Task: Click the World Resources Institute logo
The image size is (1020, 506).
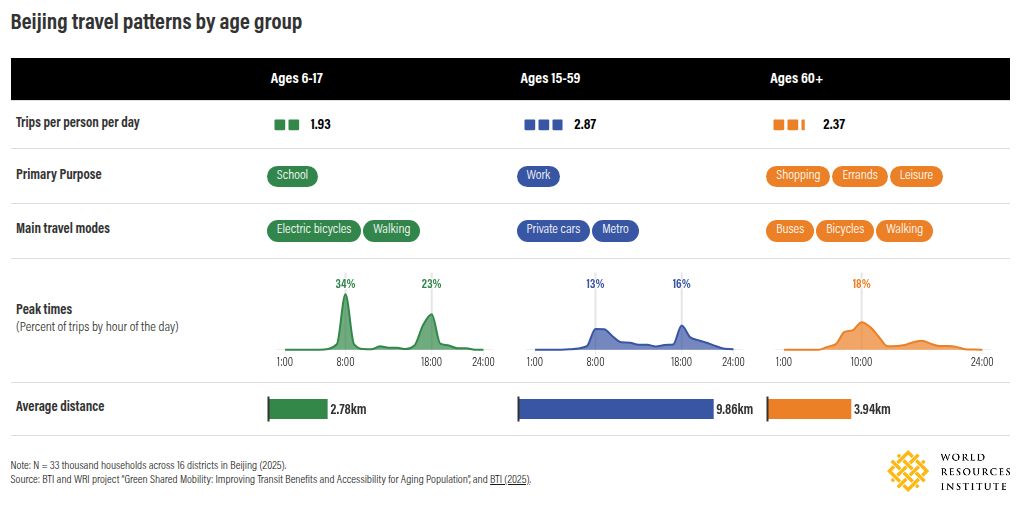Action: pos(949,471)
